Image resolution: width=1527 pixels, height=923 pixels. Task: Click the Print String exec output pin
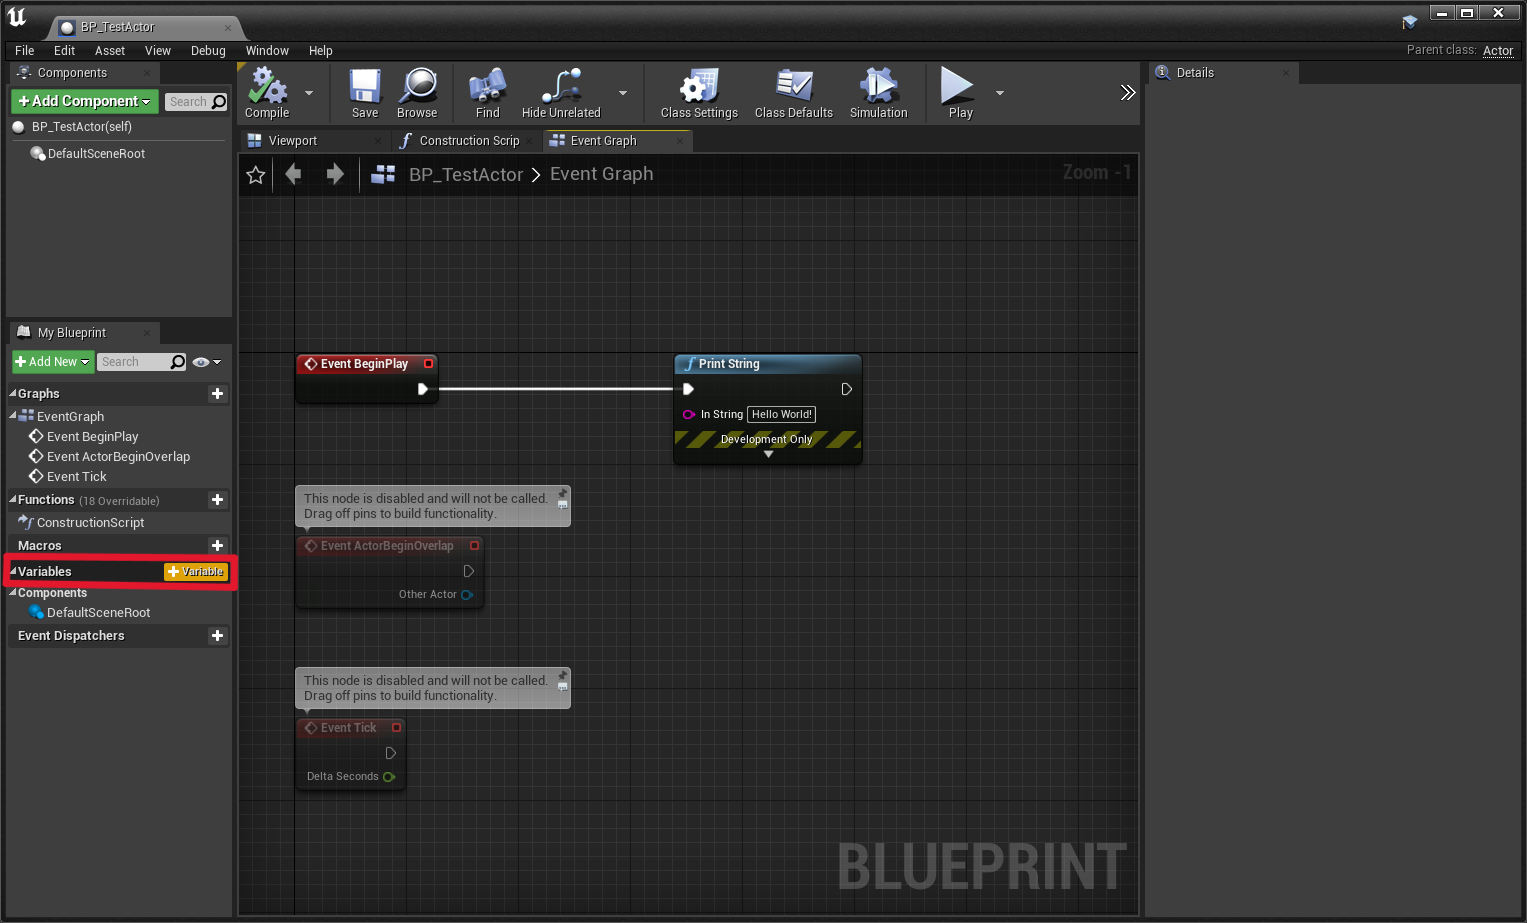(x=846, y=389)
